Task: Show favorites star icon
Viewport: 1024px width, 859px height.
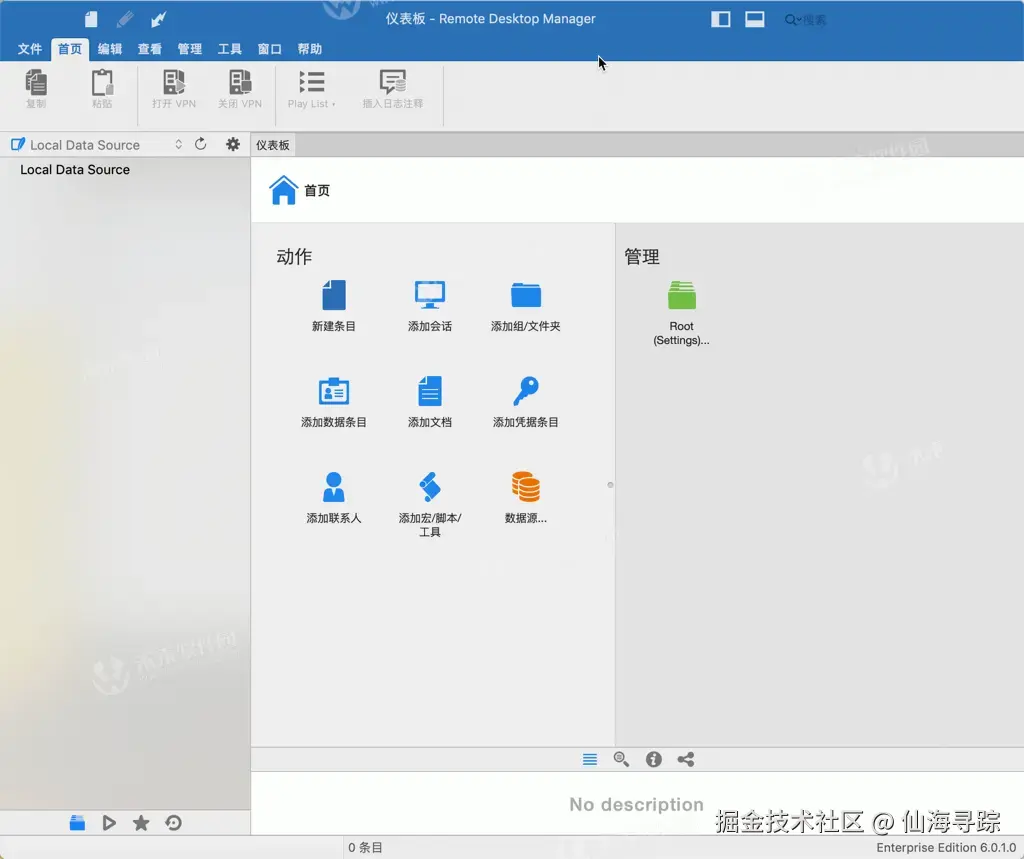Action: (141, 823)
